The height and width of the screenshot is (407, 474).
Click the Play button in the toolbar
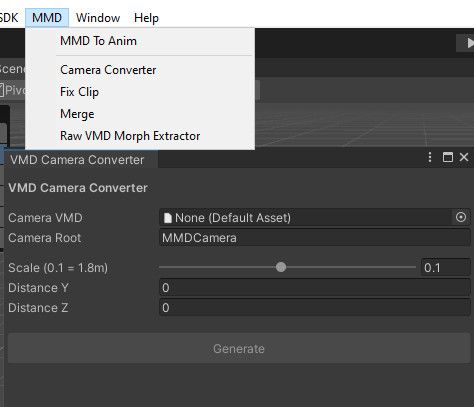tap(468, 43)
